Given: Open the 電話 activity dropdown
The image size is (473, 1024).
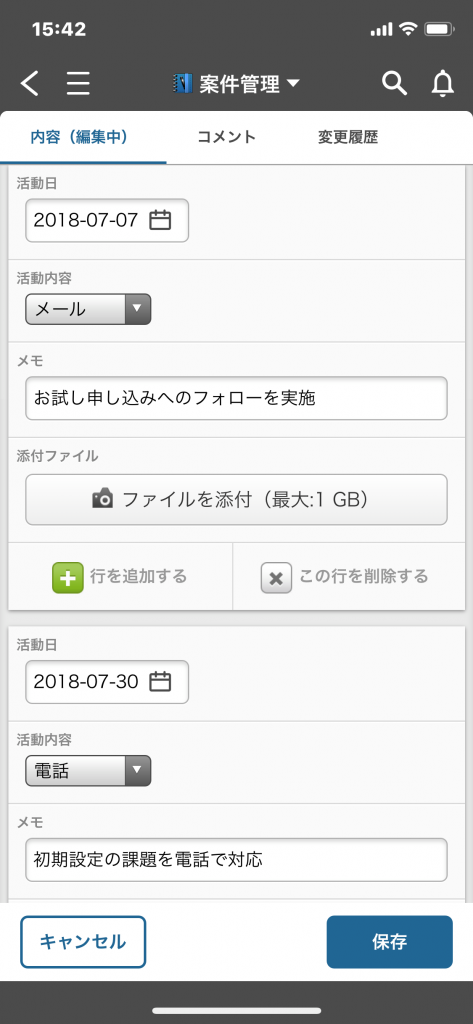Looking at the screenshot, I should coord(88,771).
